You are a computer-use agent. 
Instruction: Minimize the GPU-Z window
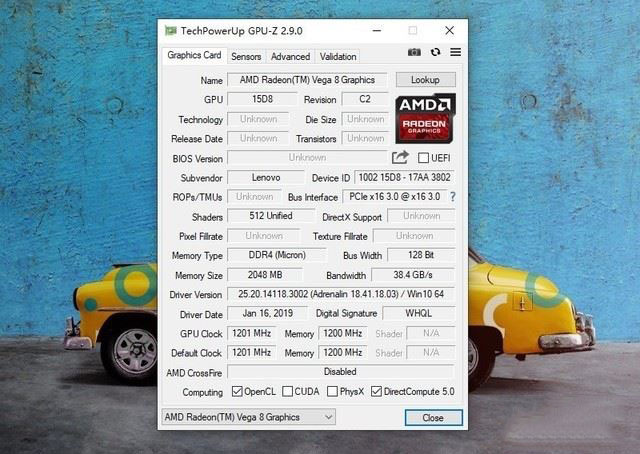point(377,31)
